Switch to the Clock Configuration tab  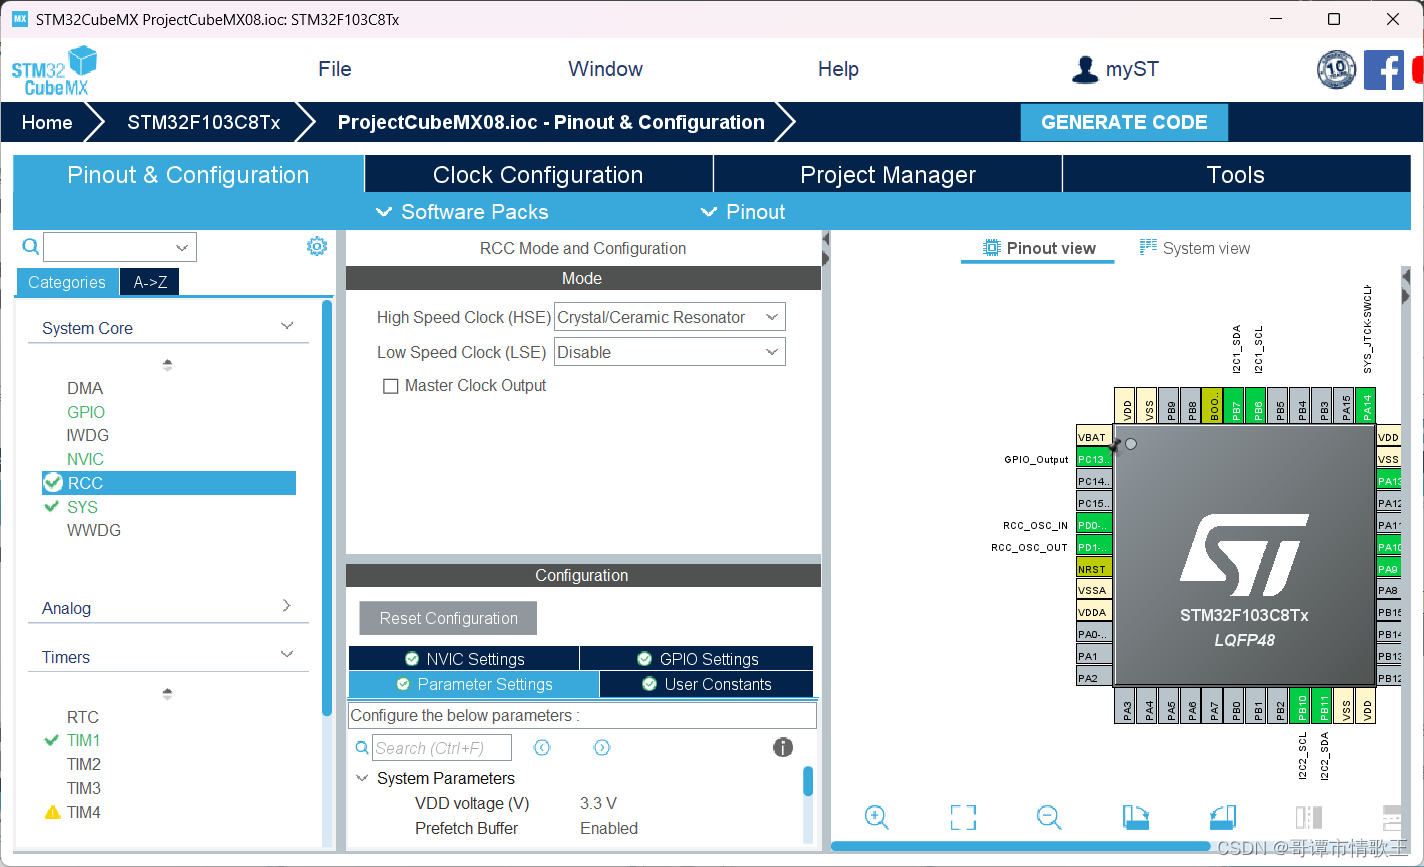point(538,174)
